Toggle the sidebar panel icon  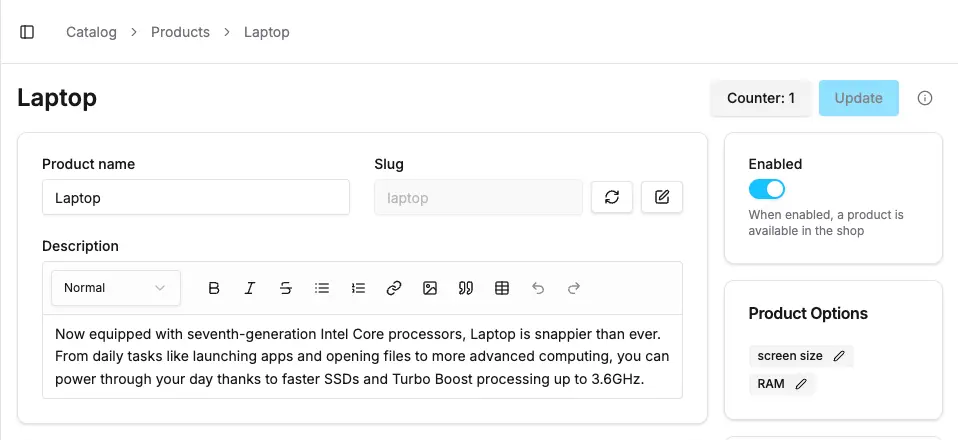click(27, 32)
